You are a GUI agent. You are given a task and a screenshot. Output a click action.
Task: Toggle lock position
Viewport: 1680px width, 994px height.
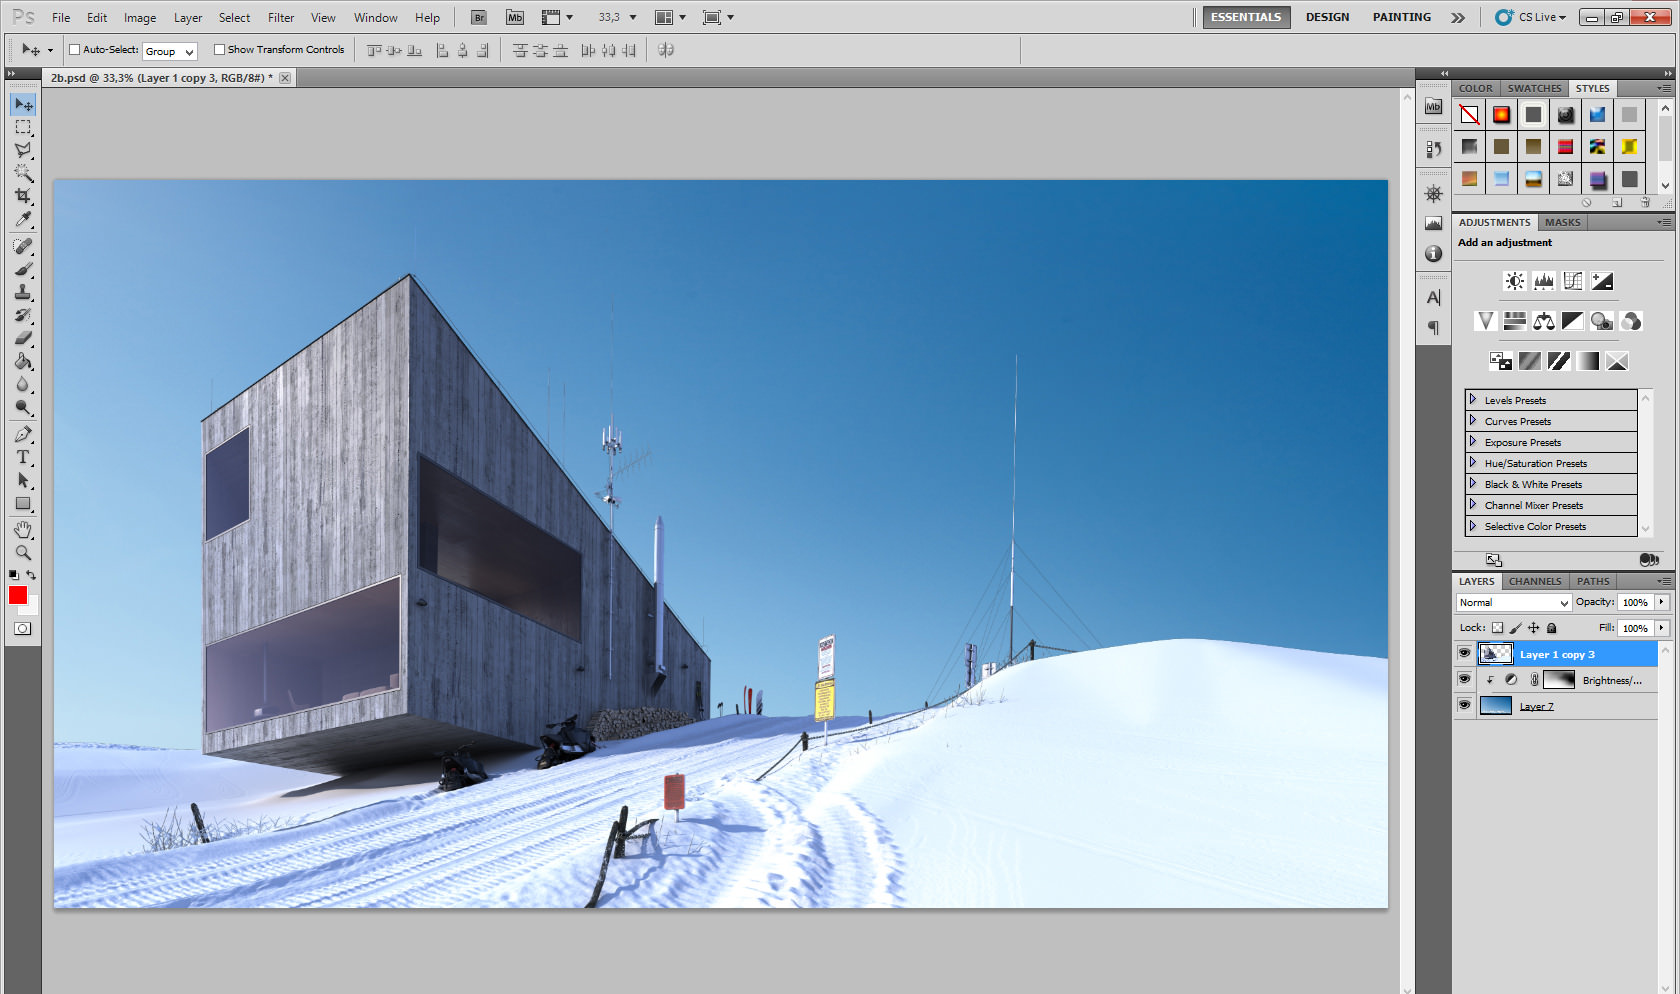1534,628
